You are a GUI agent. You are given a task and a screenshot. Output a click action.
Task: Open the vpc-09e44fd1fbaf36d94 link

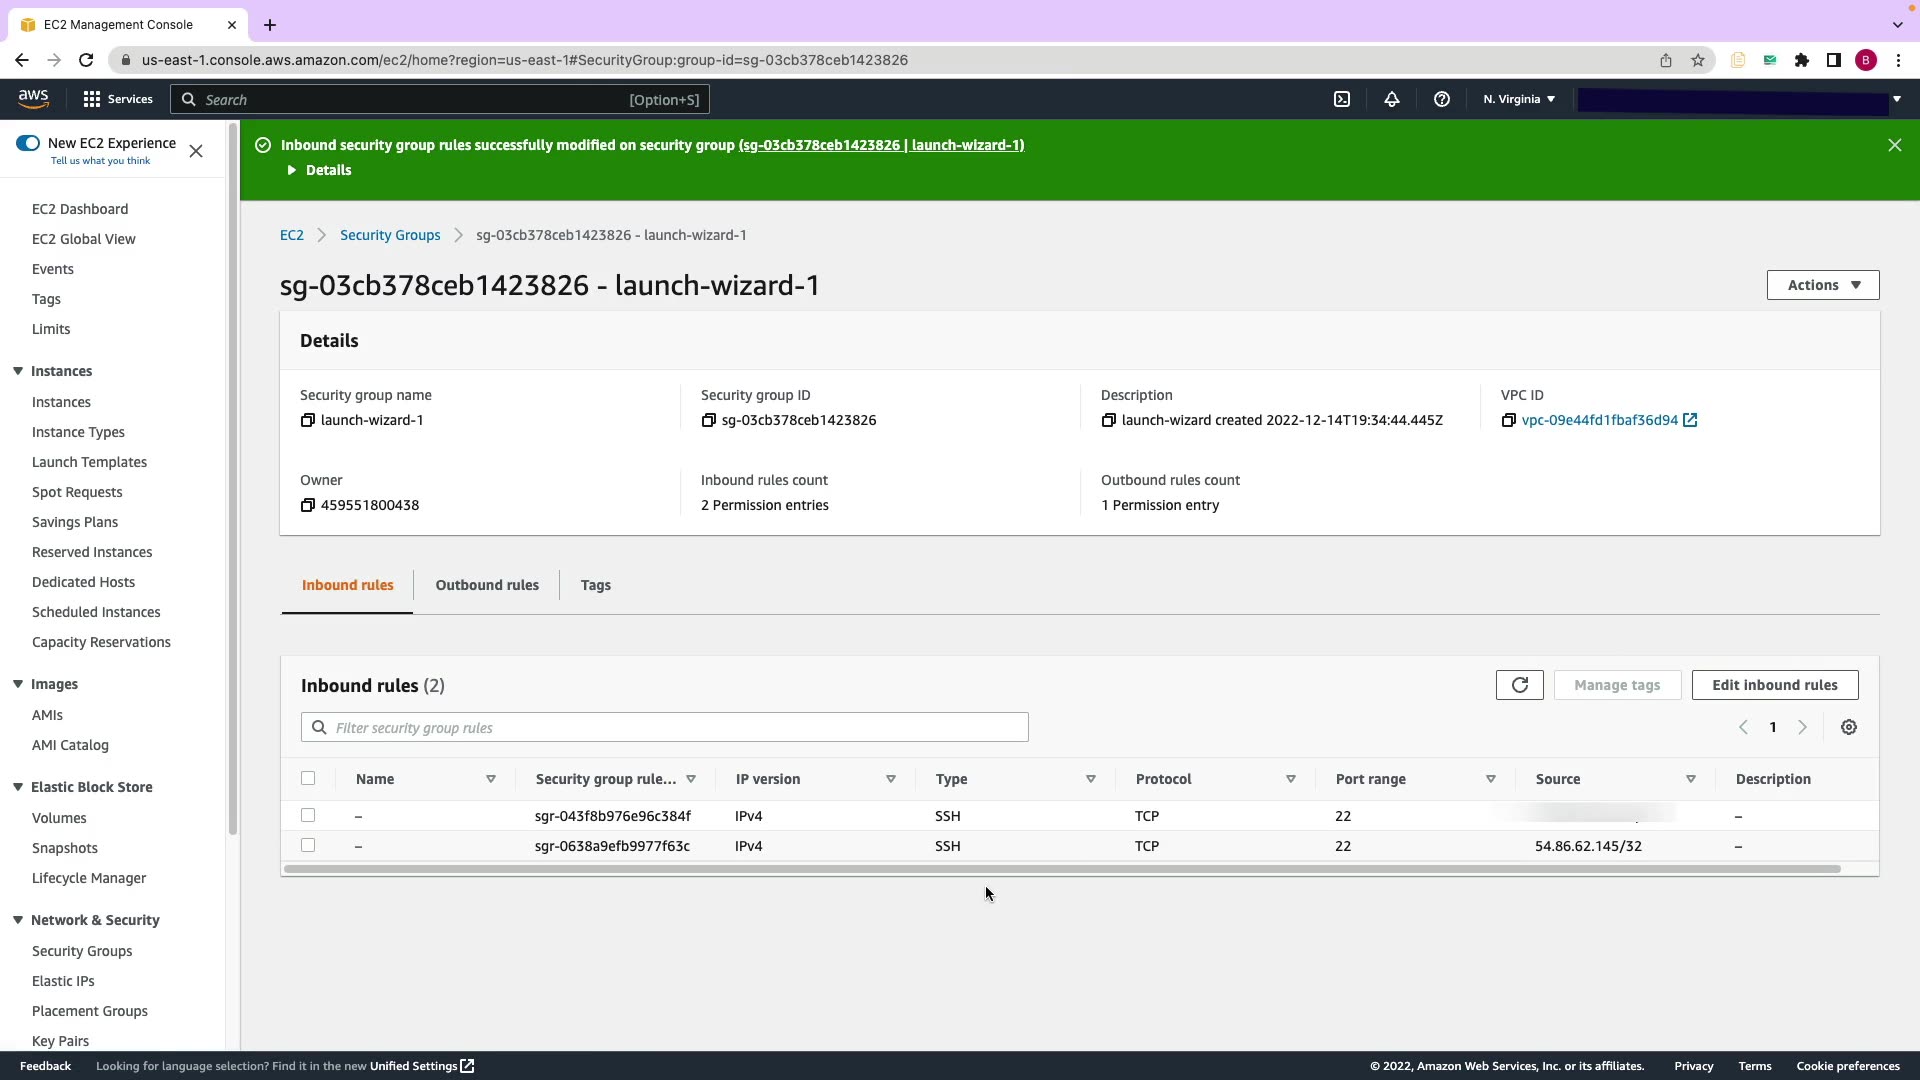1599,420
